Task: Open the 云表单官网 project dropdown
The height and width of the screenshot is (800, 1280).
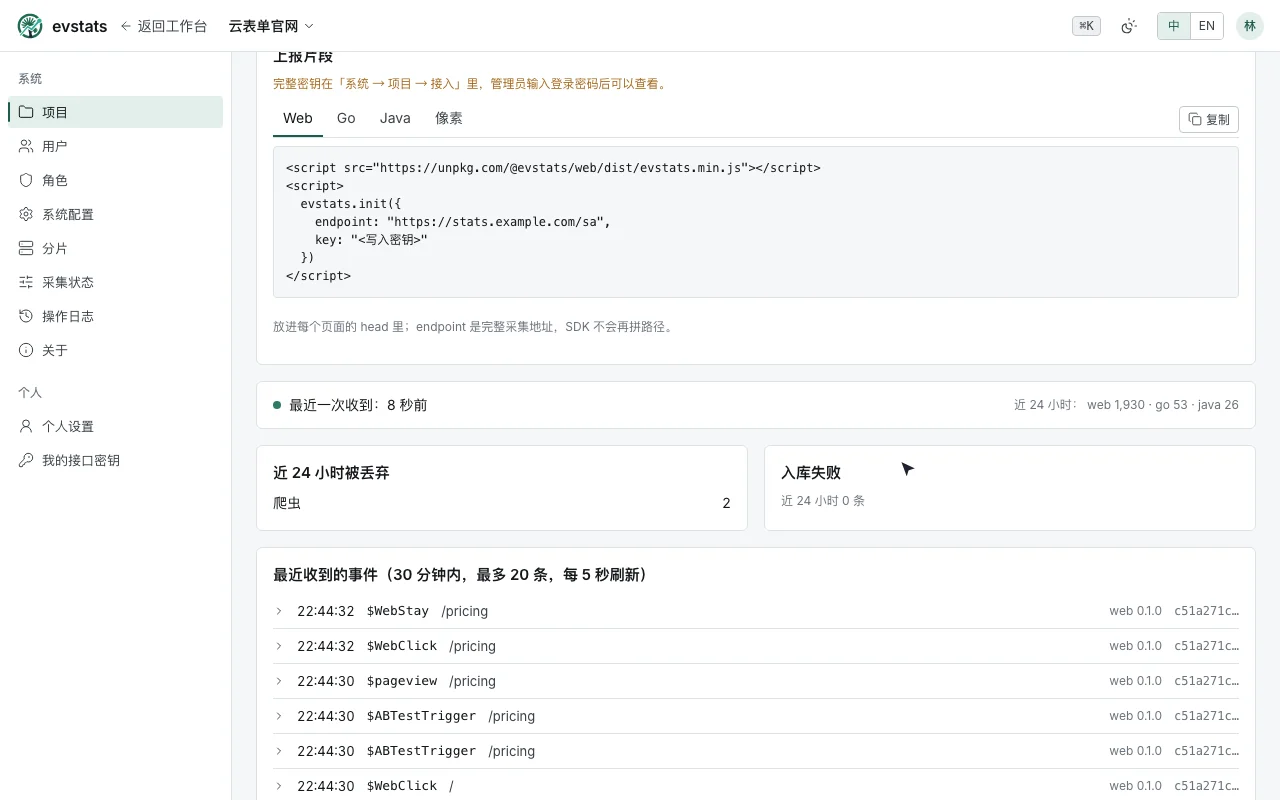Action: (x=271, y=26)
